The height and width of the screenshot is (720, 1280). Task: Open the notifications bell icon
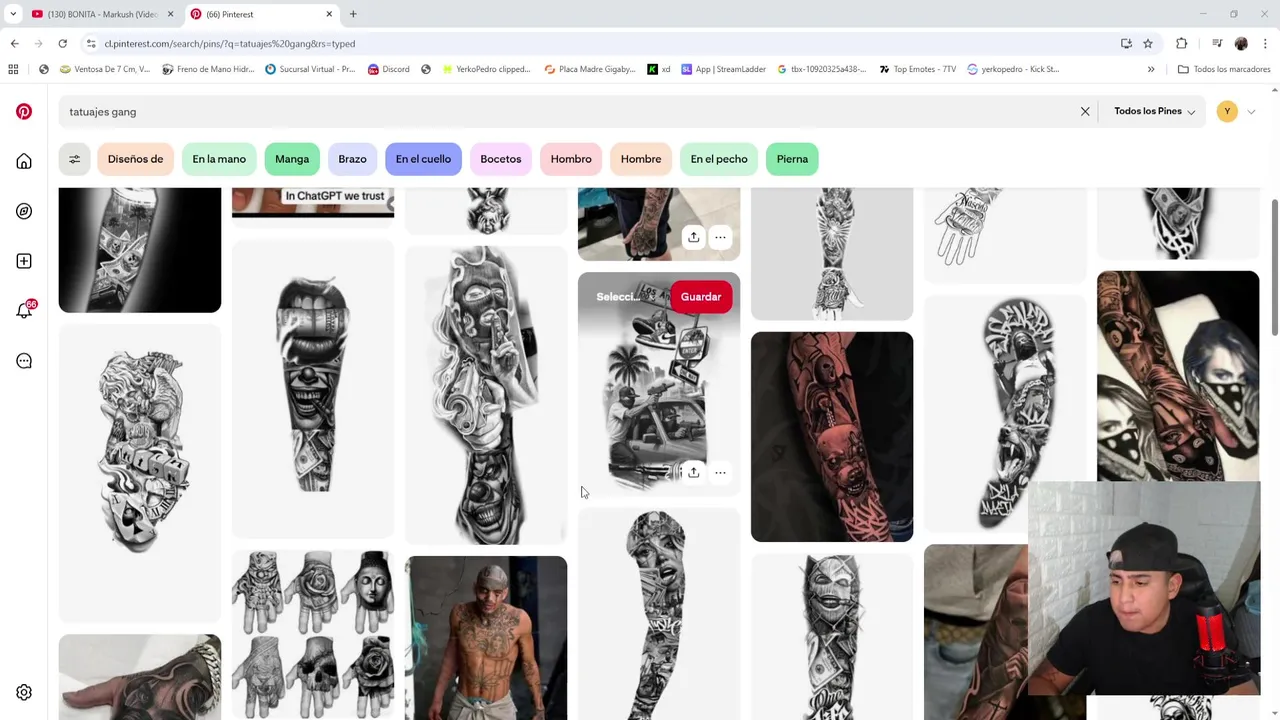(x=24, y=311)
